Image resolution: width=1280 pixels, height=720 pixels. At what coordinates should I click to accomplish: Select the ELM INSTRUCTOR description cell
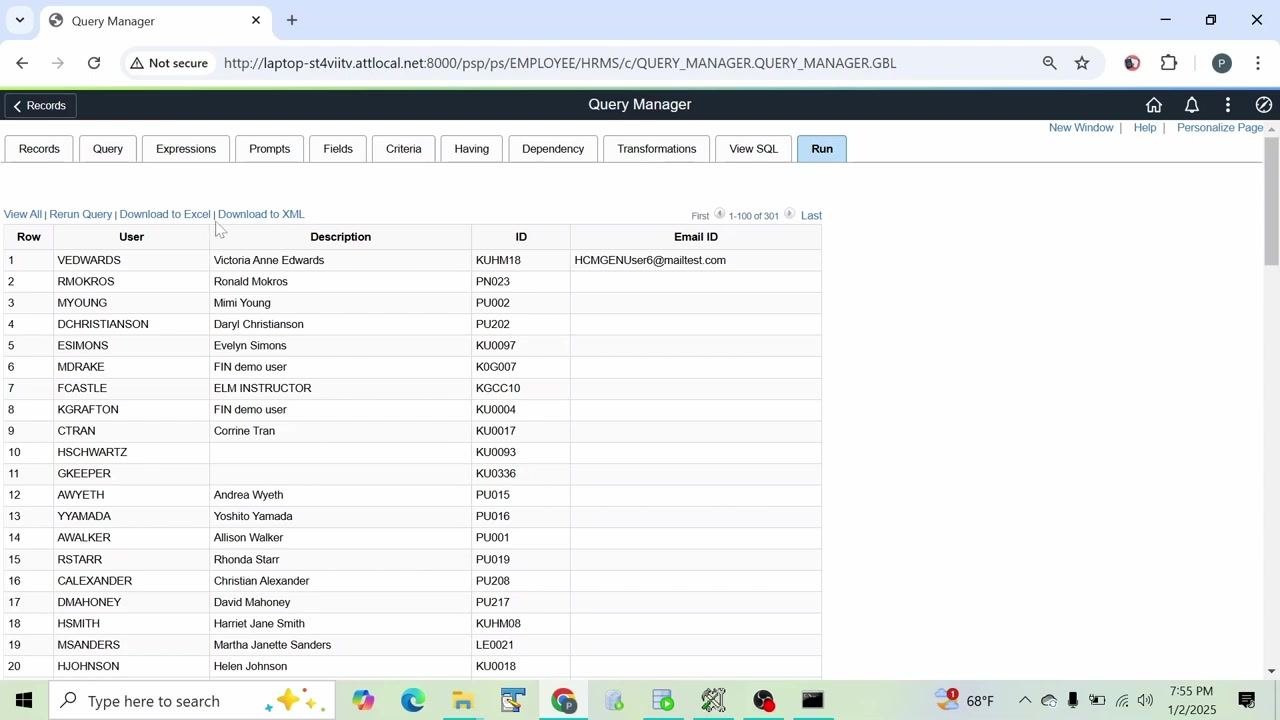click(340, 388)
